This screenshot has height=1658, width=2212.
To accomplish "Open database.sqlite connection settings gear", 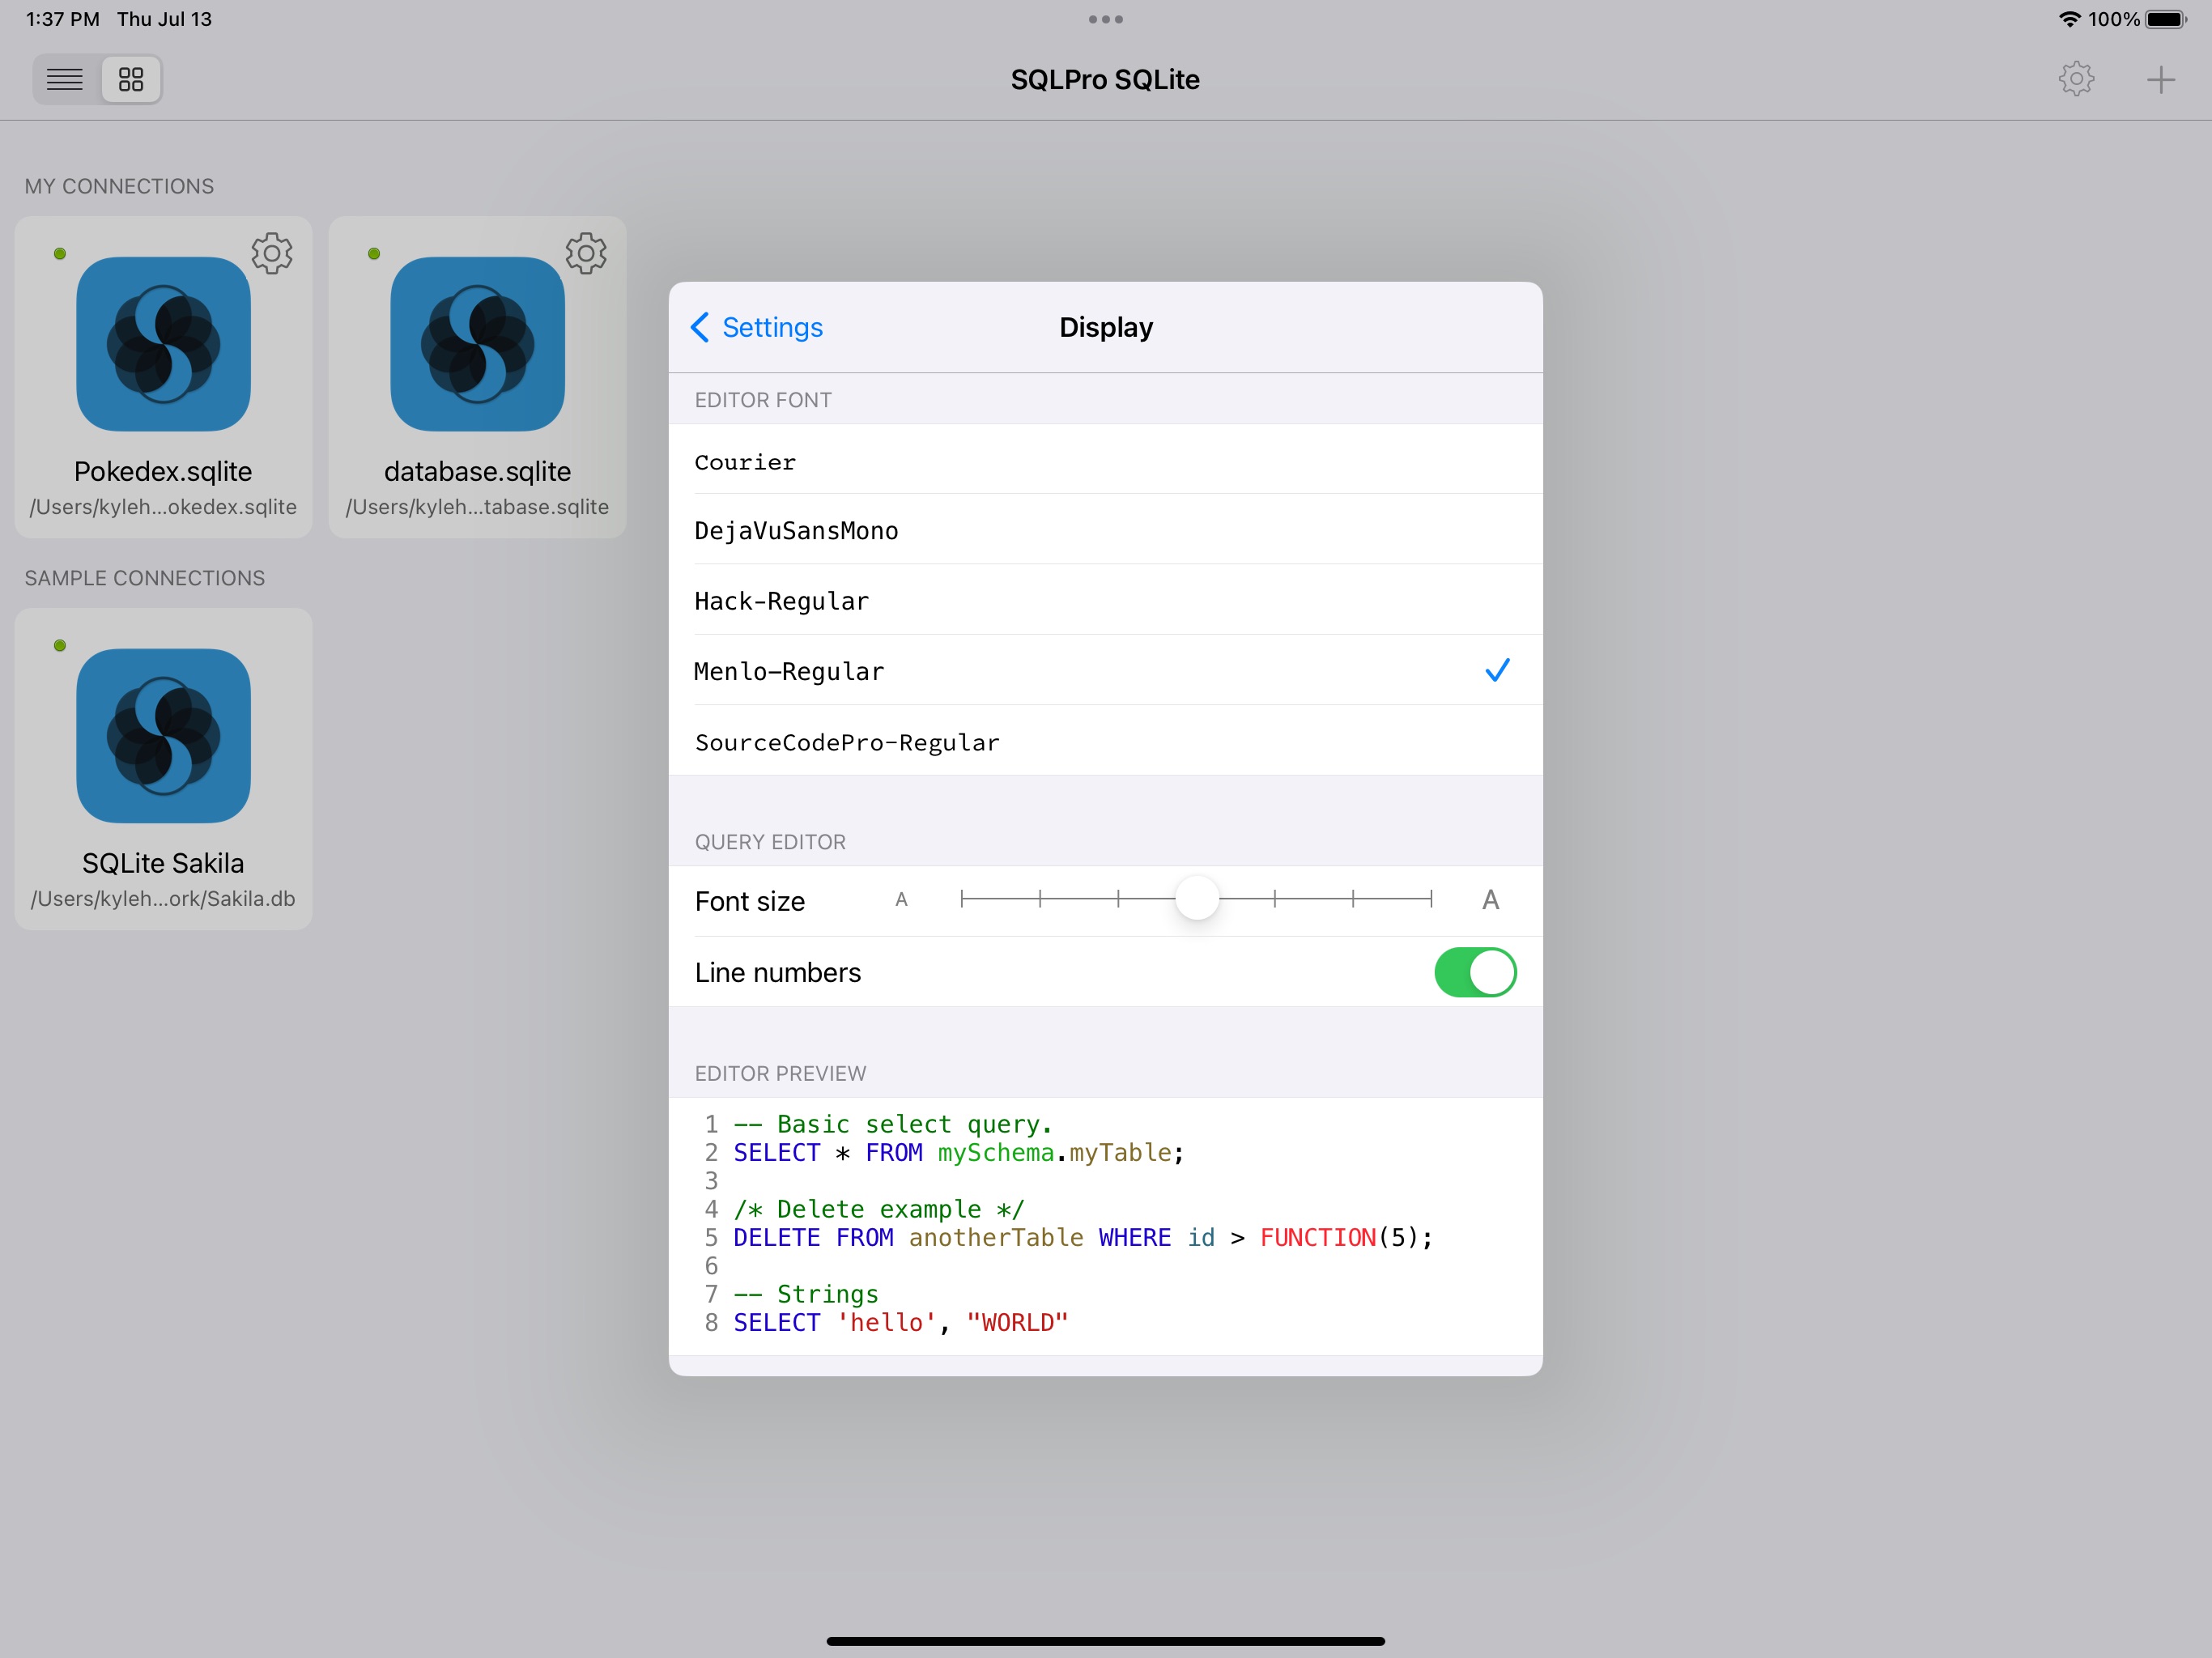I will point(586,254).
